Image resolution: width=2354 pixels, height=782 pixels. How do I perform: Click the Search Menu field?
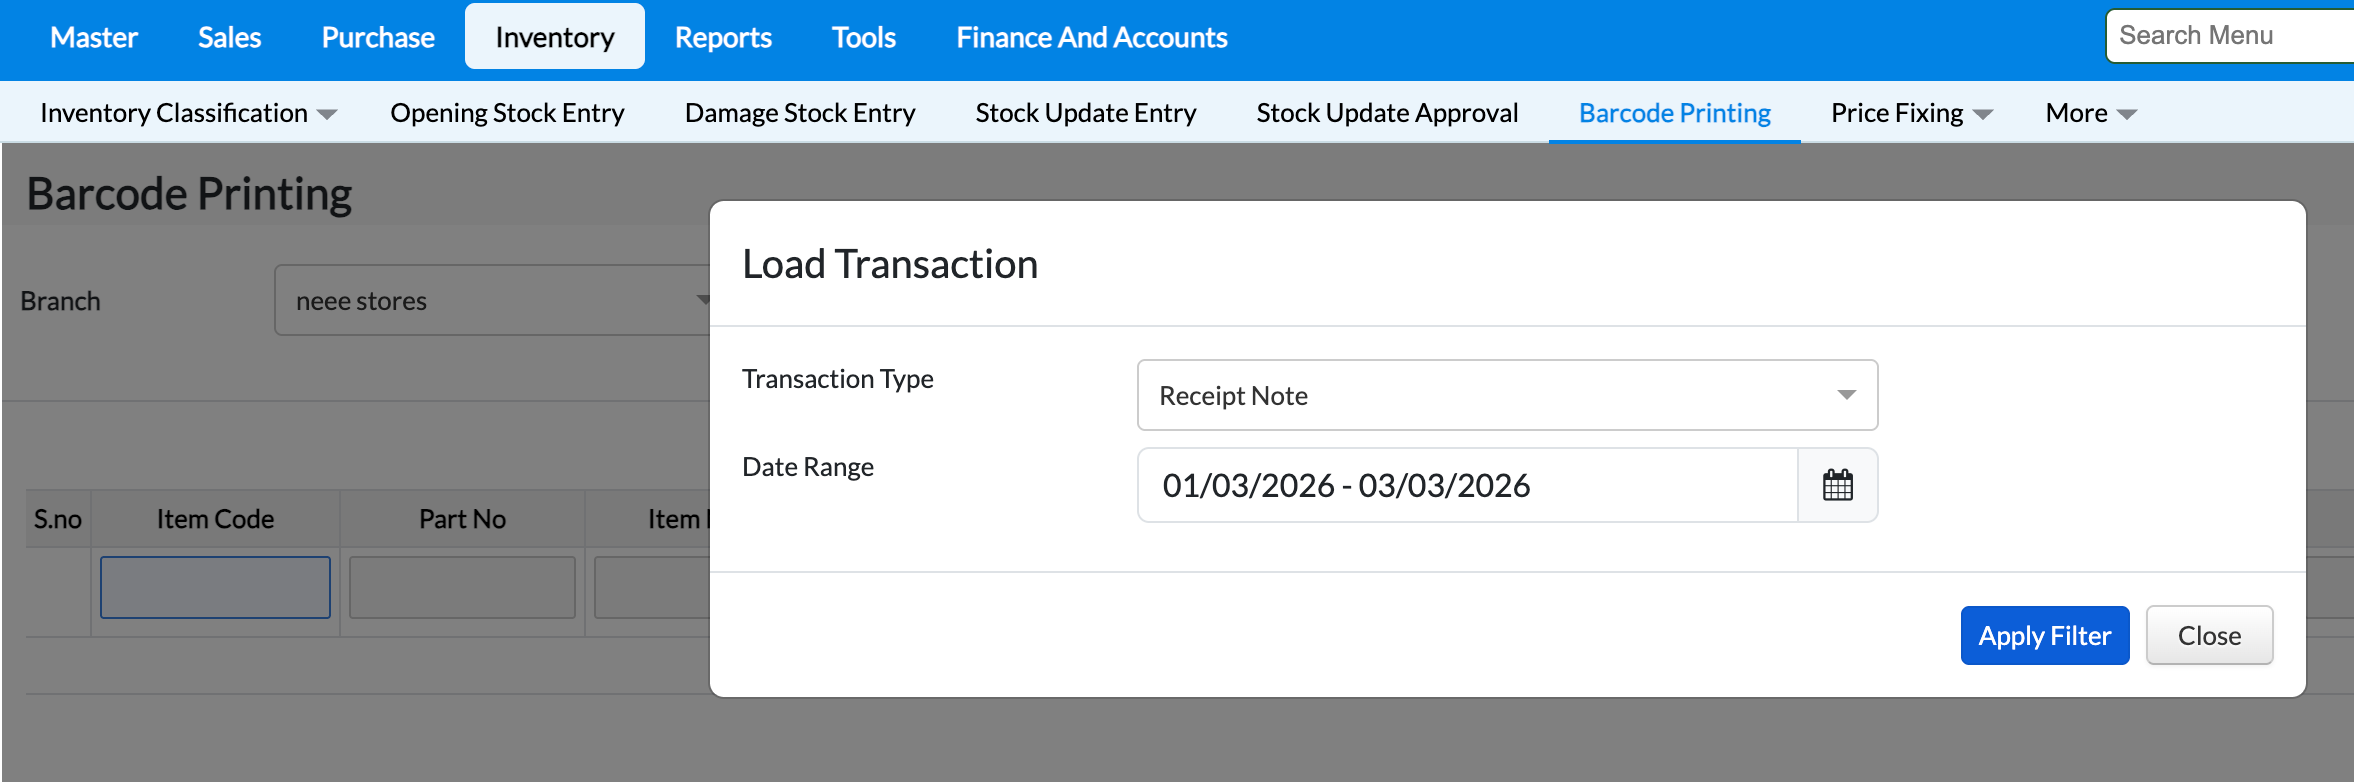[x=2230, y=36]
